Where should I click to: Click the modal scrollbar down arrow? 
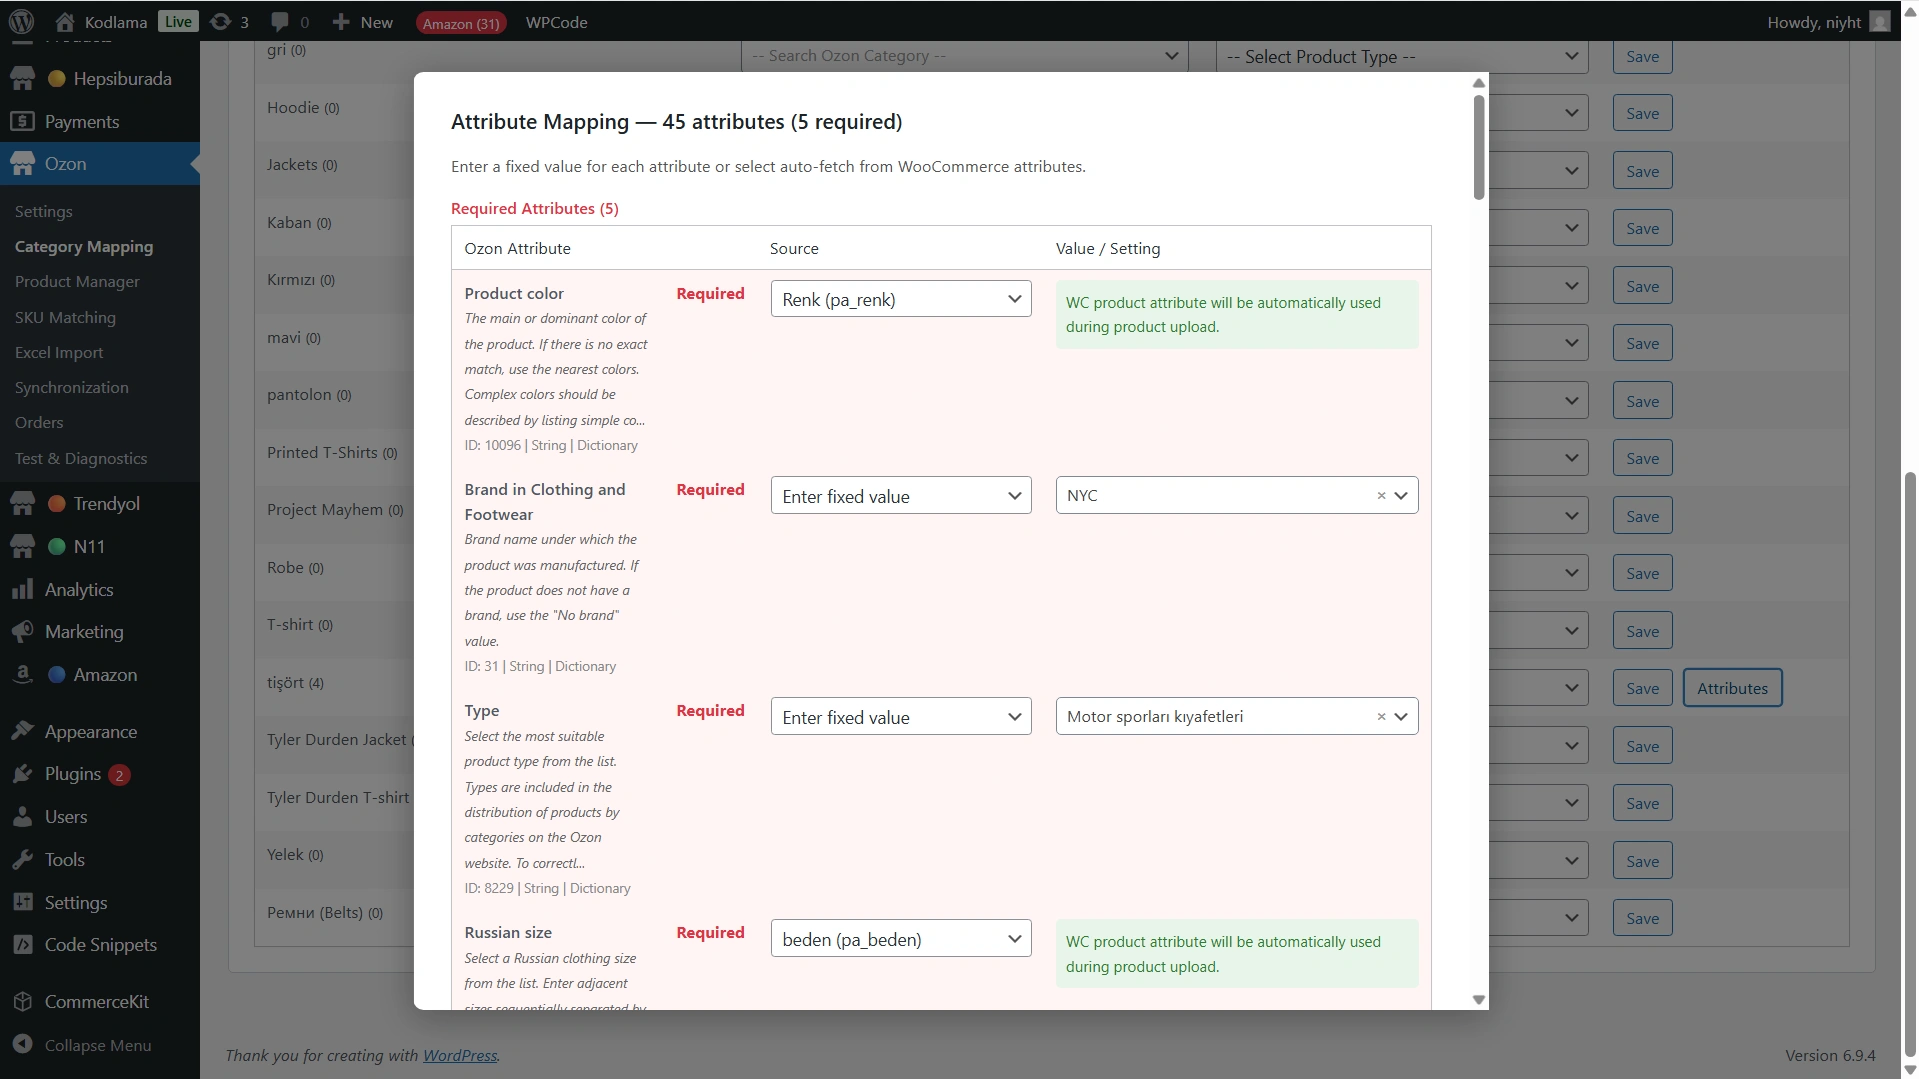point(1478,999)
